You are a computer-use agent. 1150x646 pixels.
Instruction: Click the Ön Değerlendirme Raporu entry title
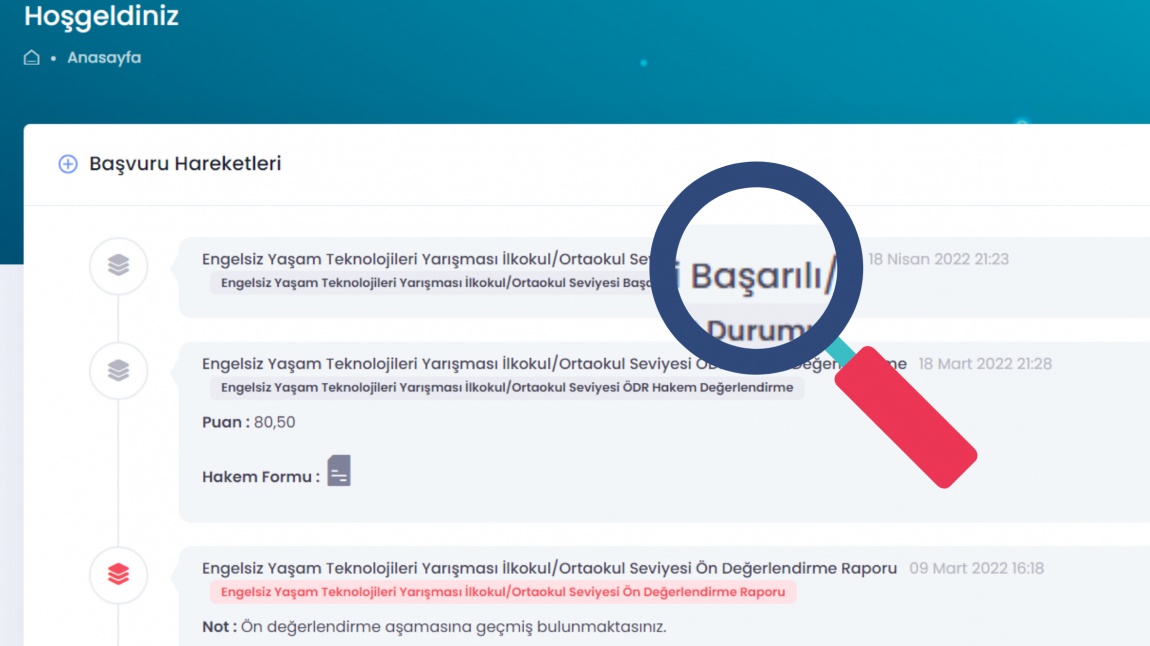(x=549, y=568)
